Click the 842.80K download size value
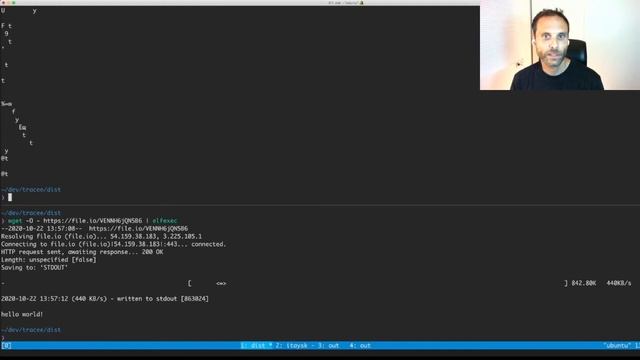Screen dimensions: 640x360 [584, 283]
